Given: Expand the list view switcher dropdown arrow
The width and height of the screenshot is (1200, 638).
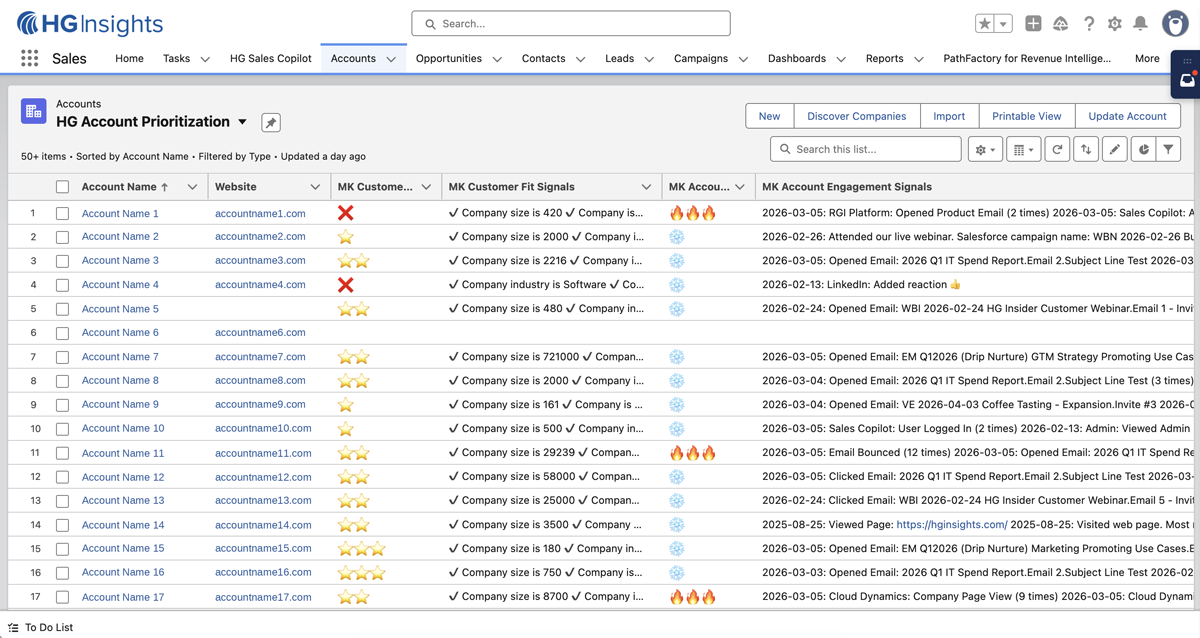Looking at the screenshot, I should click(242, 122).
